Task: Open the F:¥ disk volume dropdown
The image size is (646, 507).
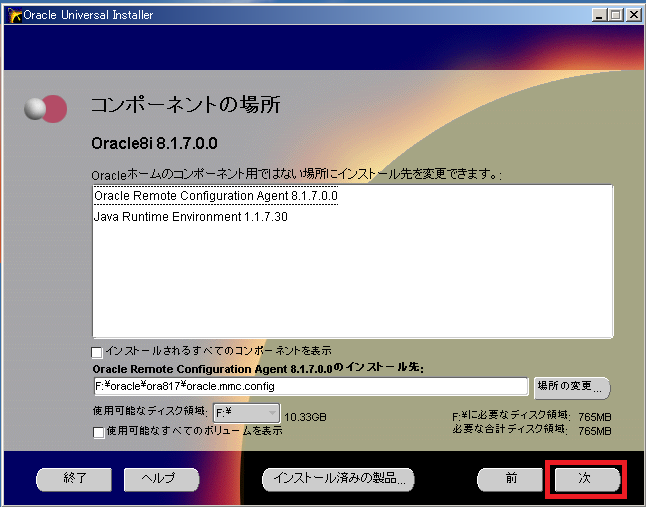Action: coord(246,413)
